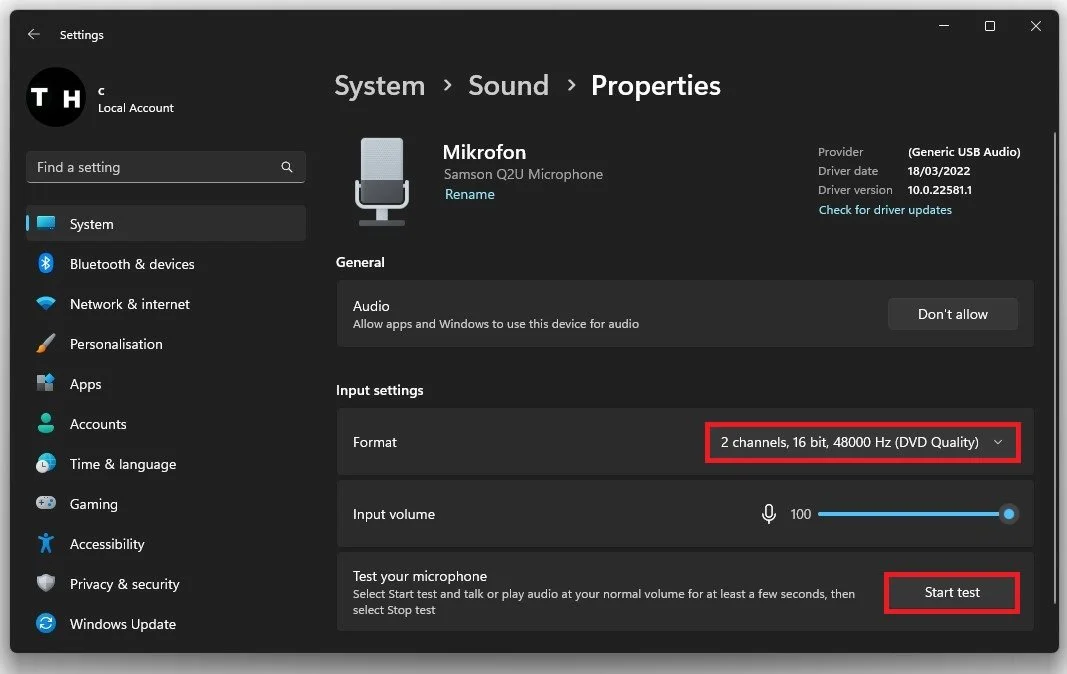Viewport: 1067px width, 674px height.
Task: Rename the Mikrofon device
Action: pos(470,194)
